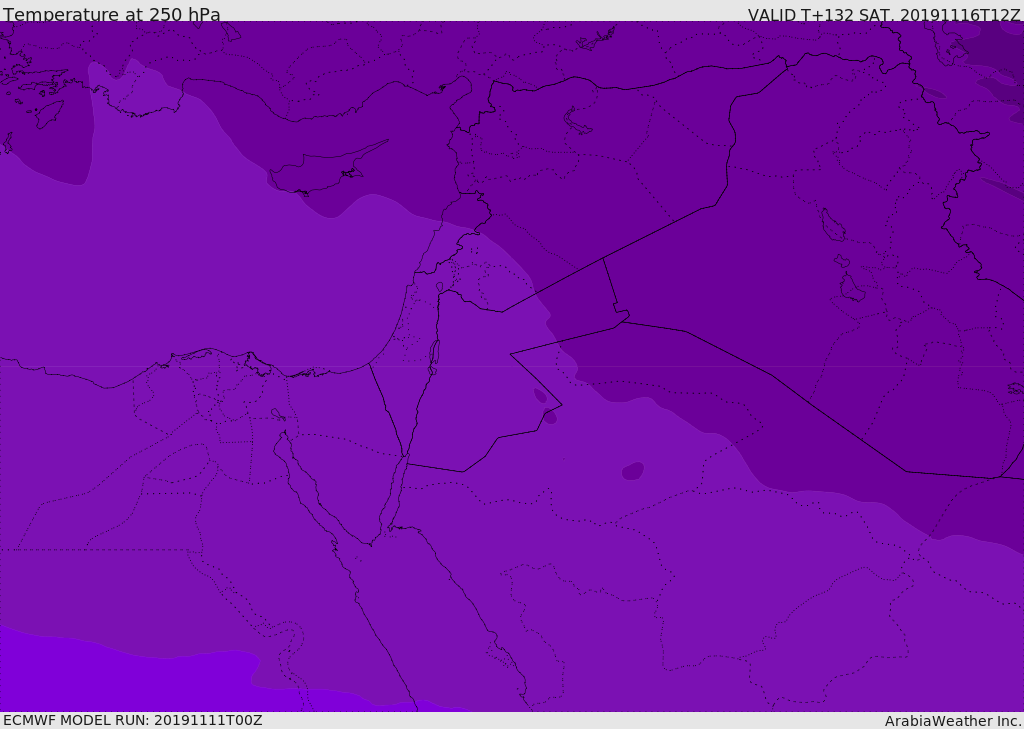This screenshot has width=1024, height=729.
Task: Click the ArabiaWeather Inc. credit text
Action: (x=952, y=721)
